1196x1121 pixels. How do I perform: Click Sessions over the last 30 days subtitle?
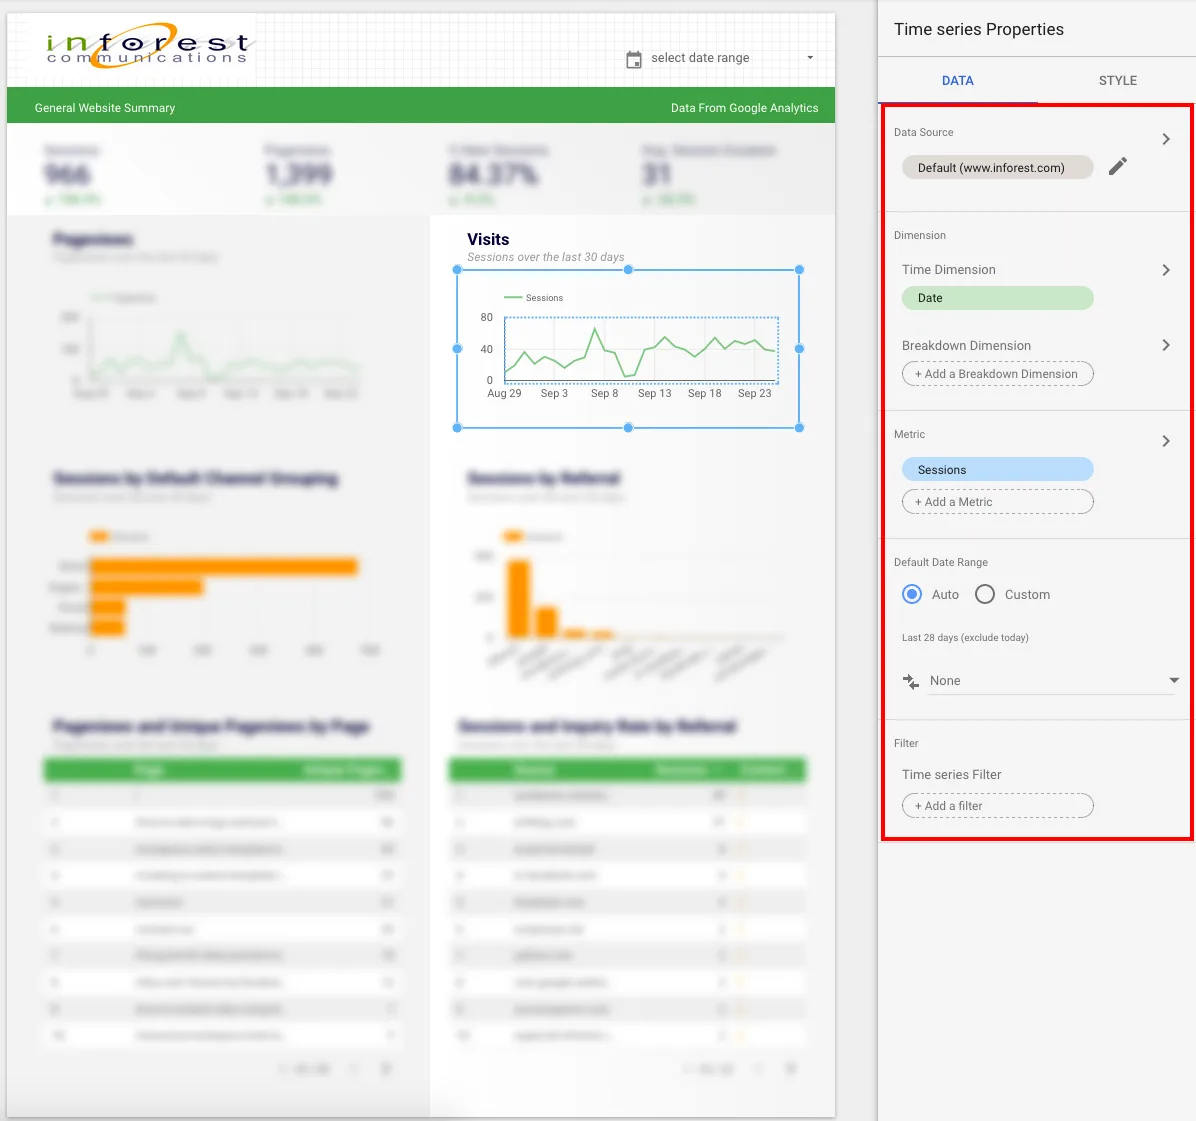tap(545, 257)
